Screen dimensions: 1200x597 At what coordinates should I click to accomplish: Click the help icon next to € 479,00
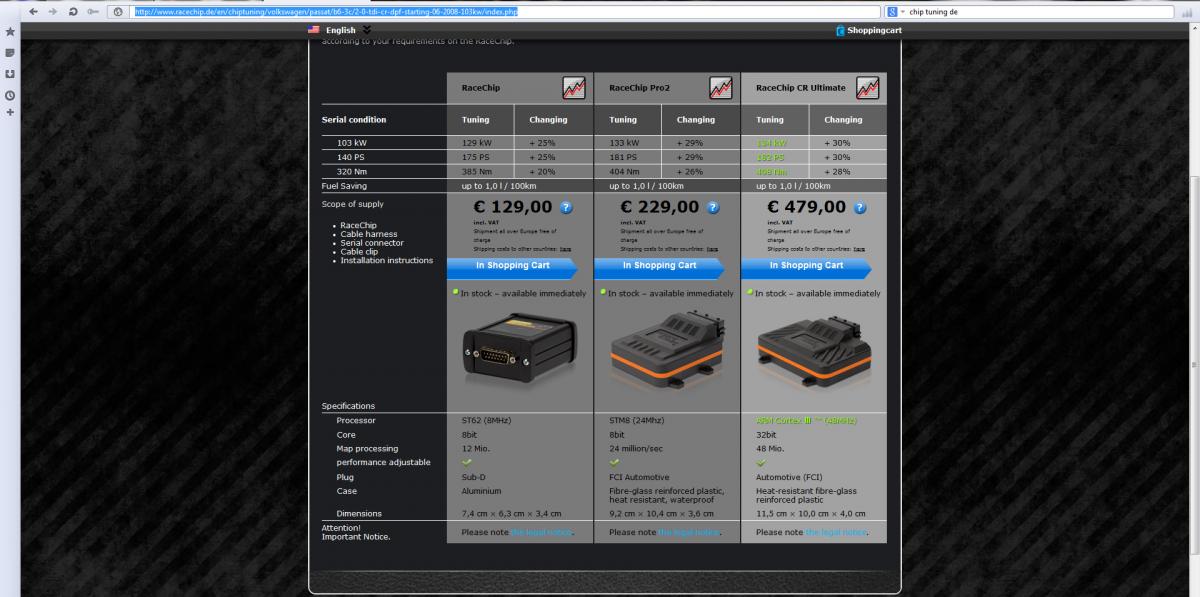pyautogui.click(x=861, y=207)
